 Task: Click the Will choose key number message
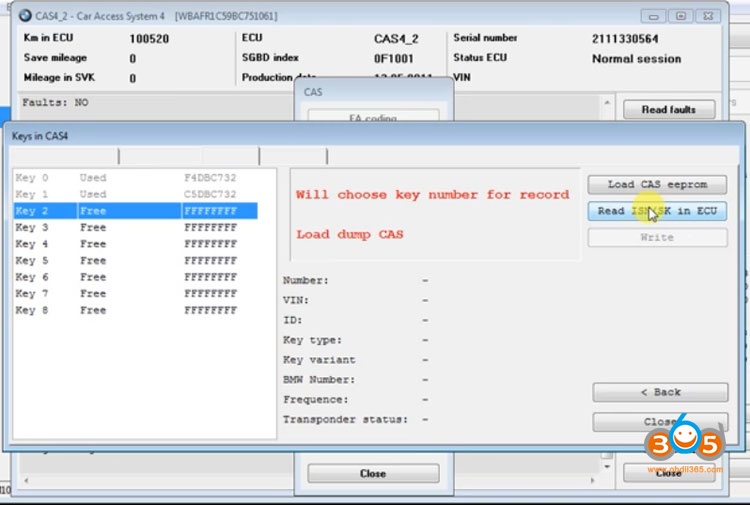(x=432, y=195)
